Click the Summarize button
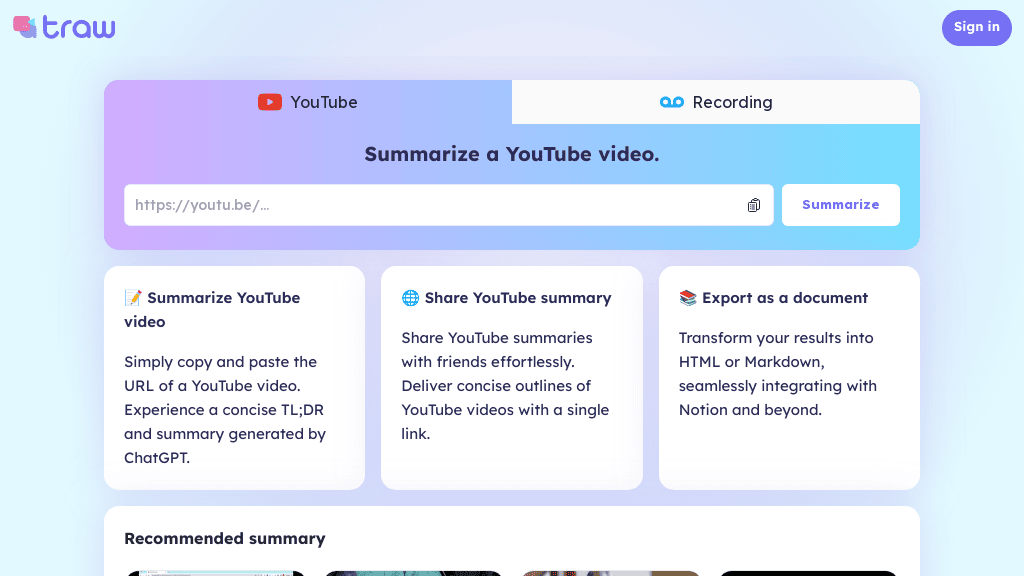The image size is (1024, 576). tap(840, 204)
